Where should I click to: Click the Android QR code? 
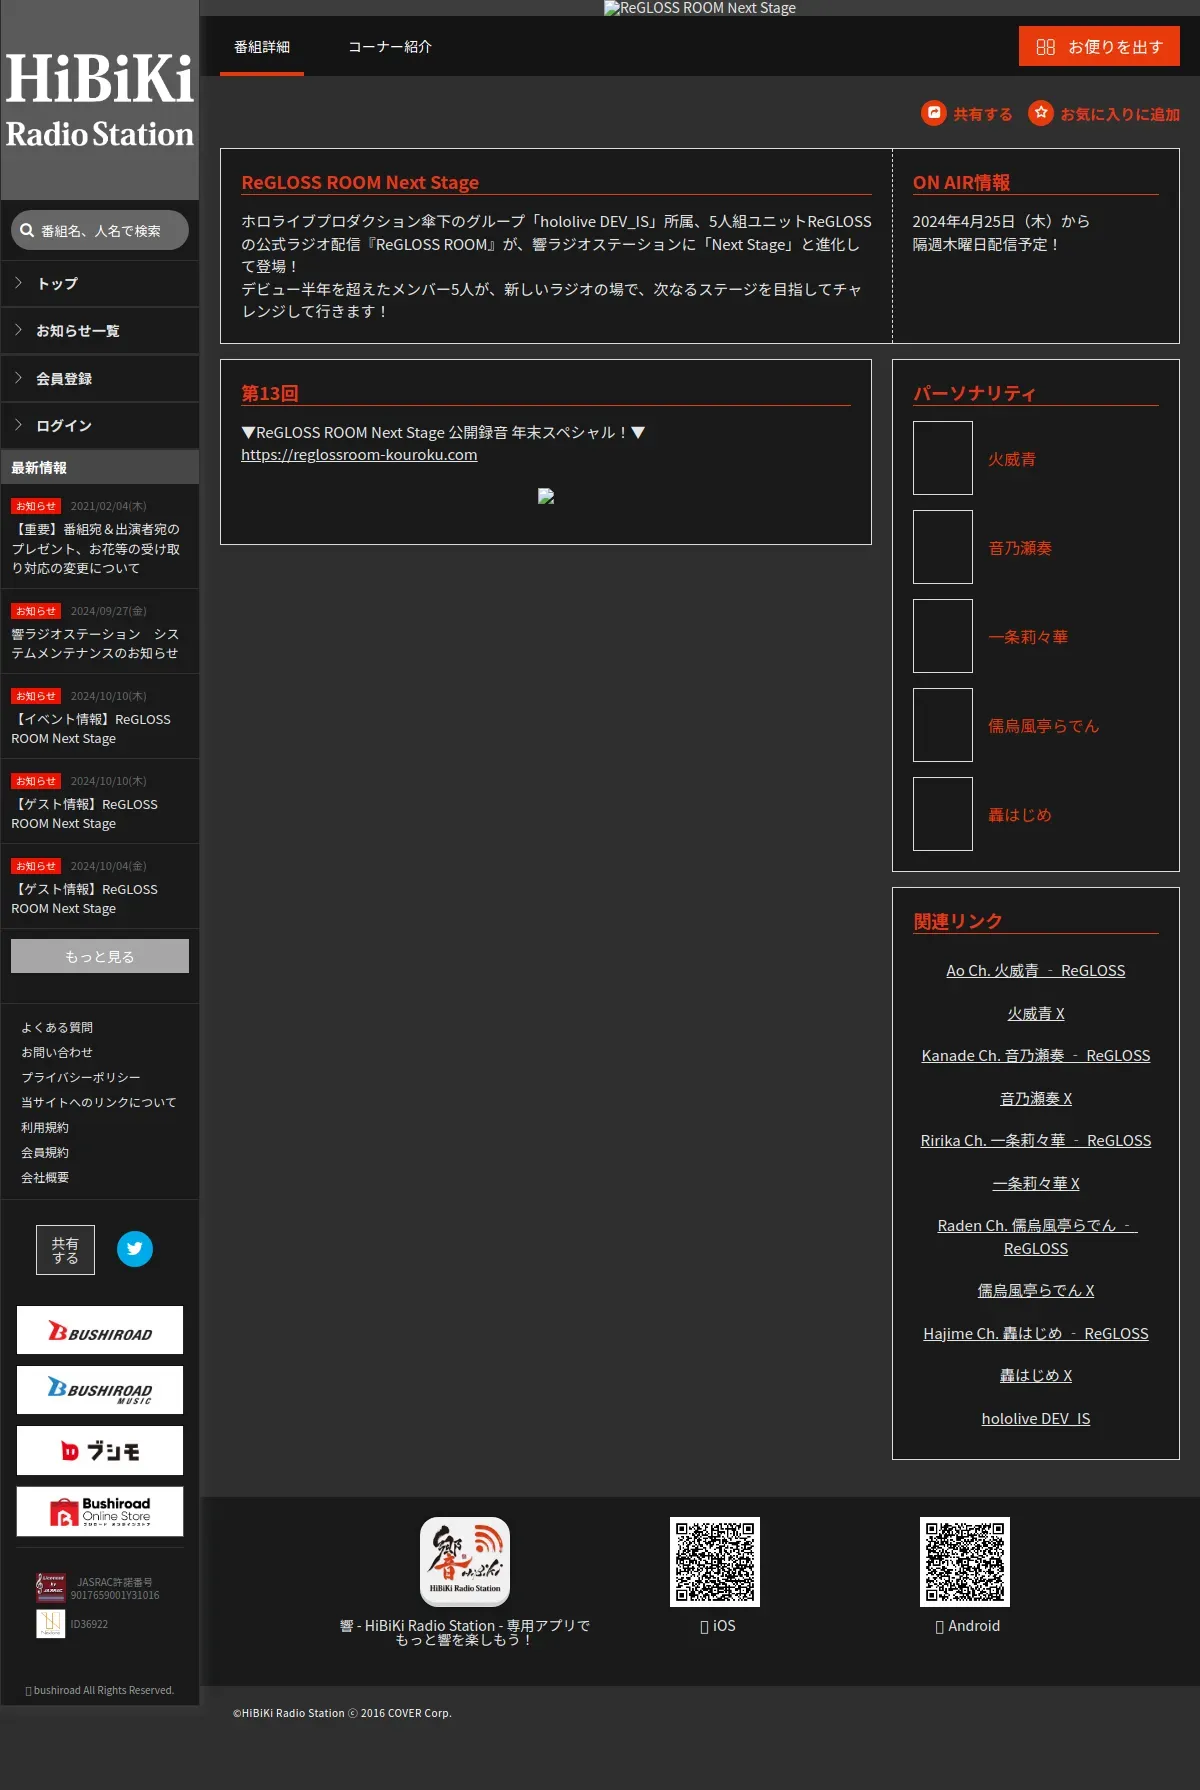coord(965,1562)
